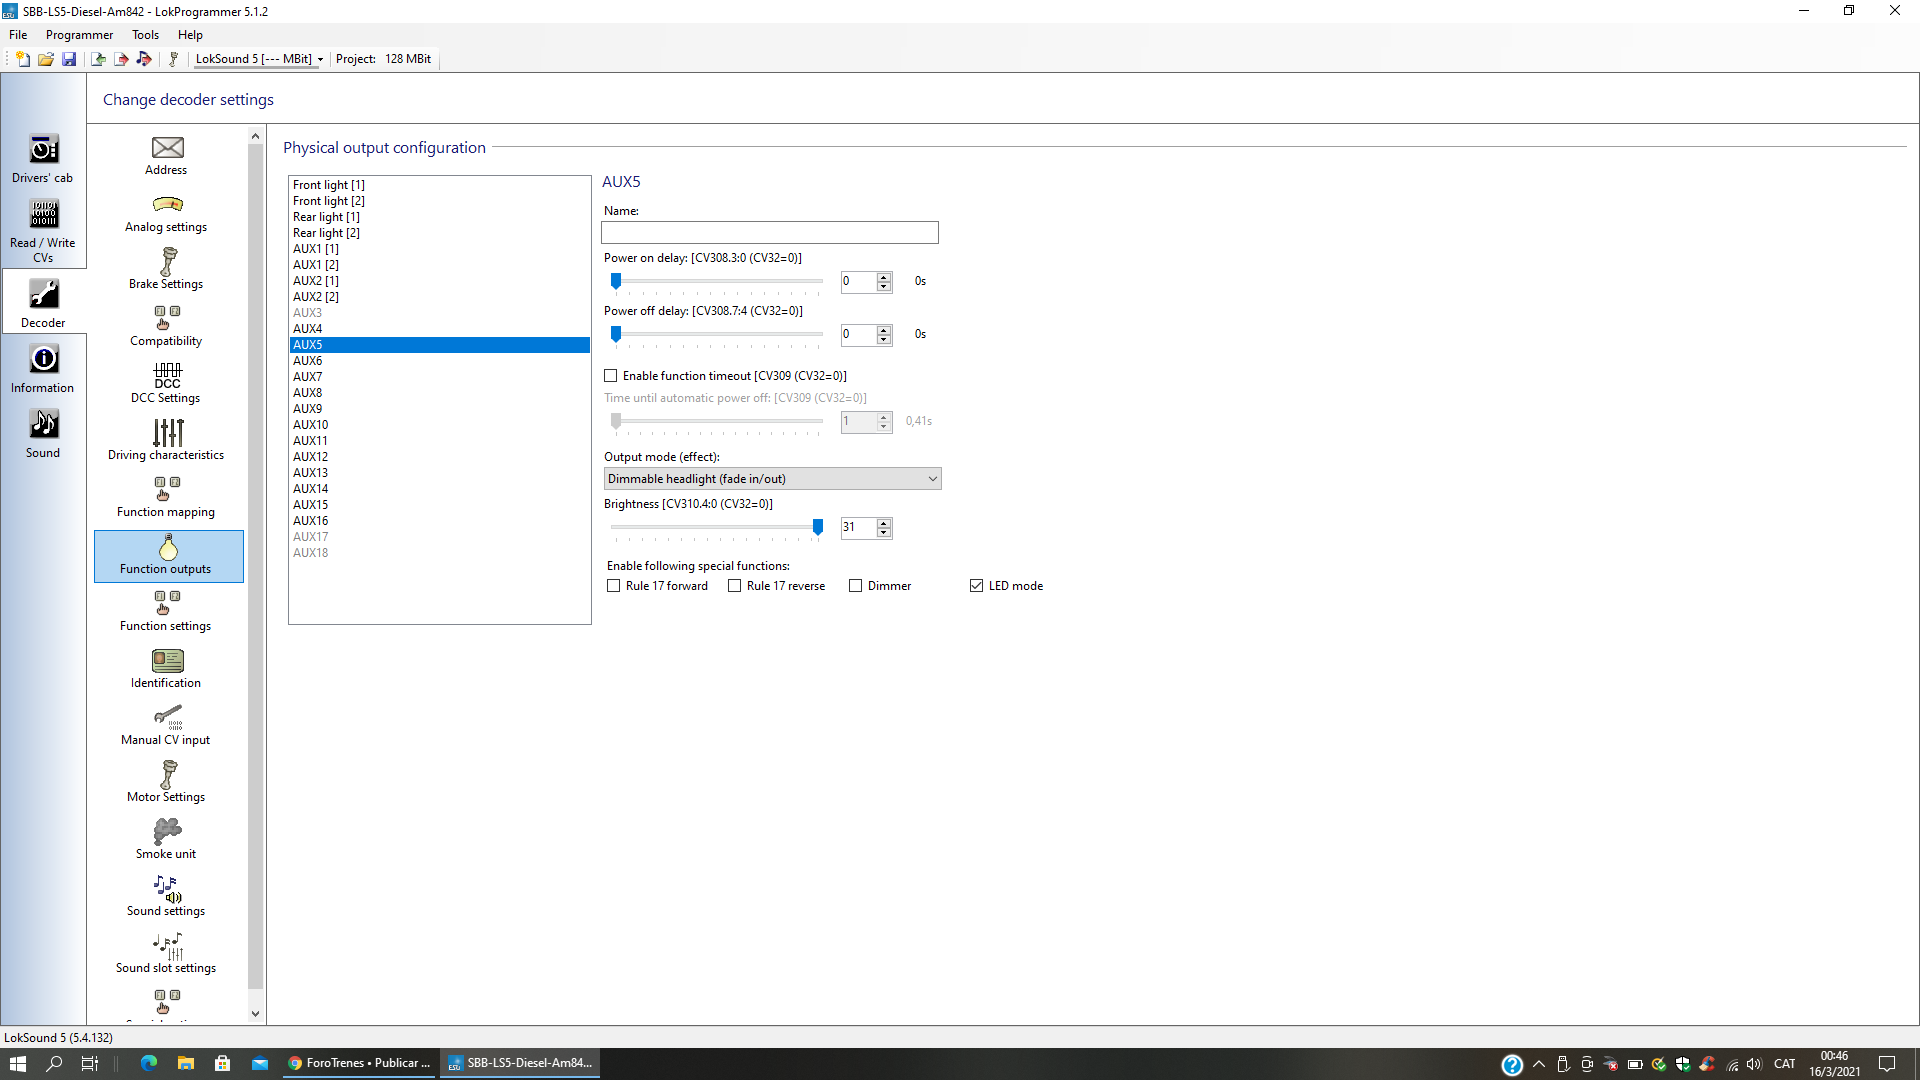Open the Smoke unit settings
Screen dimensions: 1920x1080
coord(166,840)
